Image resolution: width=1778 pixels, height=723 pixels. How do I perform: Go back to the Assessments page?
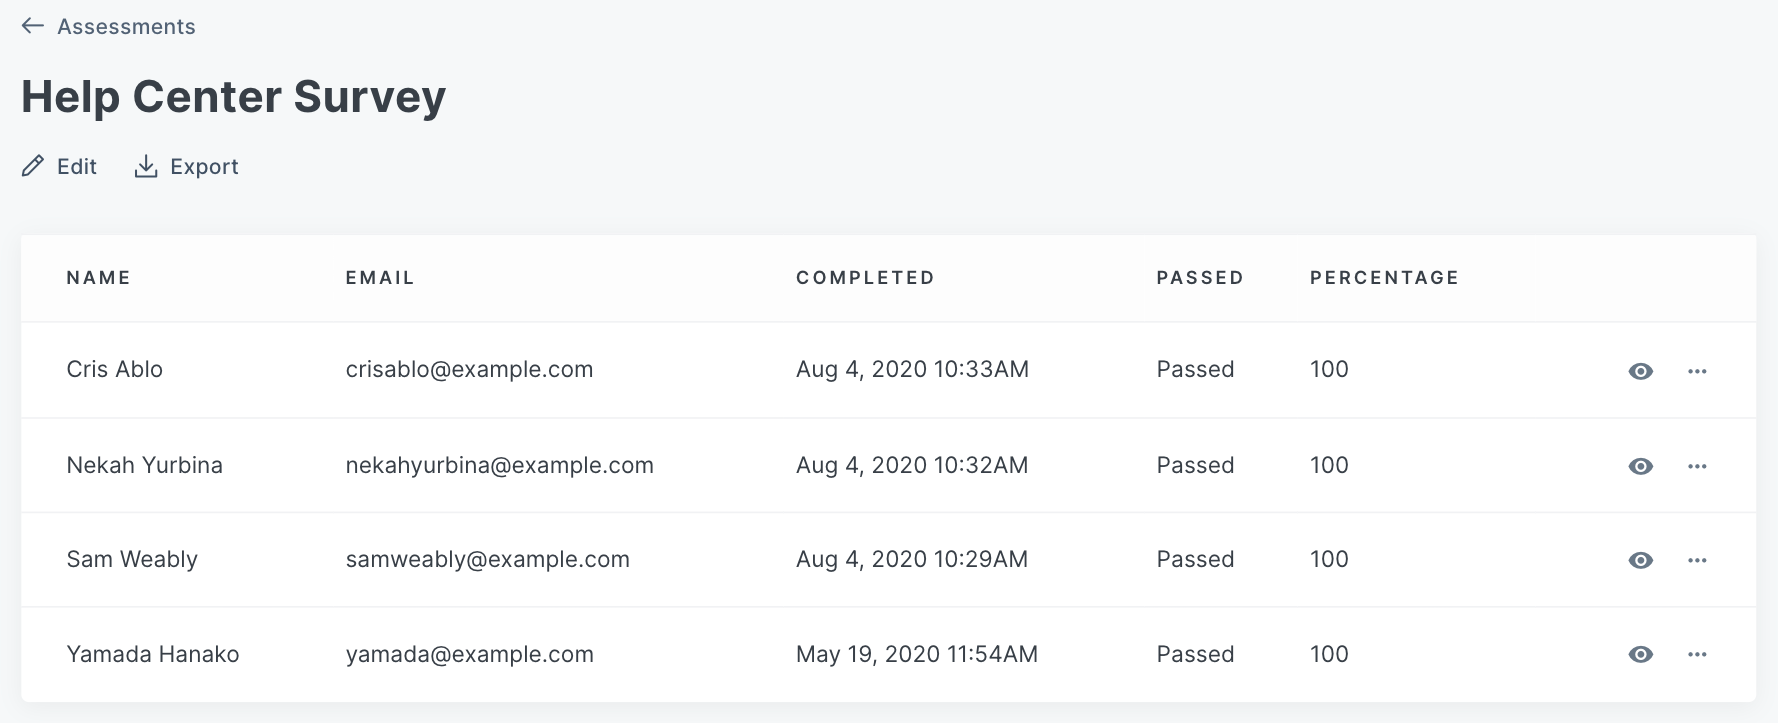click(x=126, y=27)
